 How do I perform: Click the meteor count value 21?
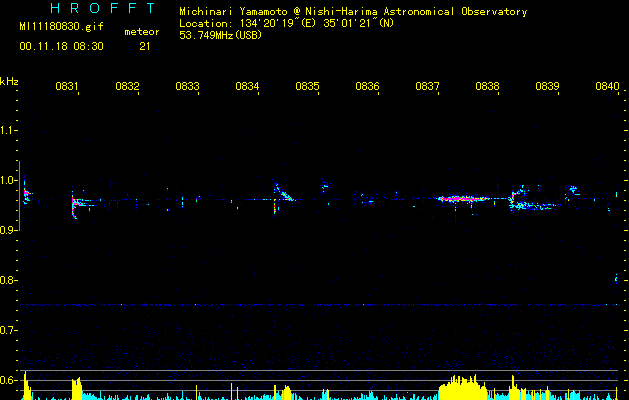[x=145, y=47]
